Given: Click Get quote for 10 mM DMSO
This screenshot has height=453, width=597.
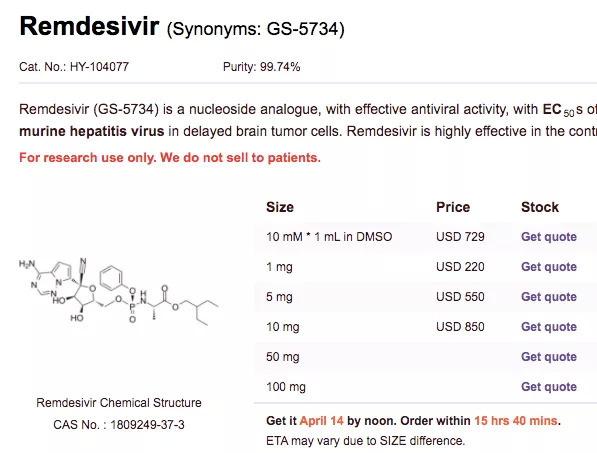Looking at the screenshot, I should (549, 237).
